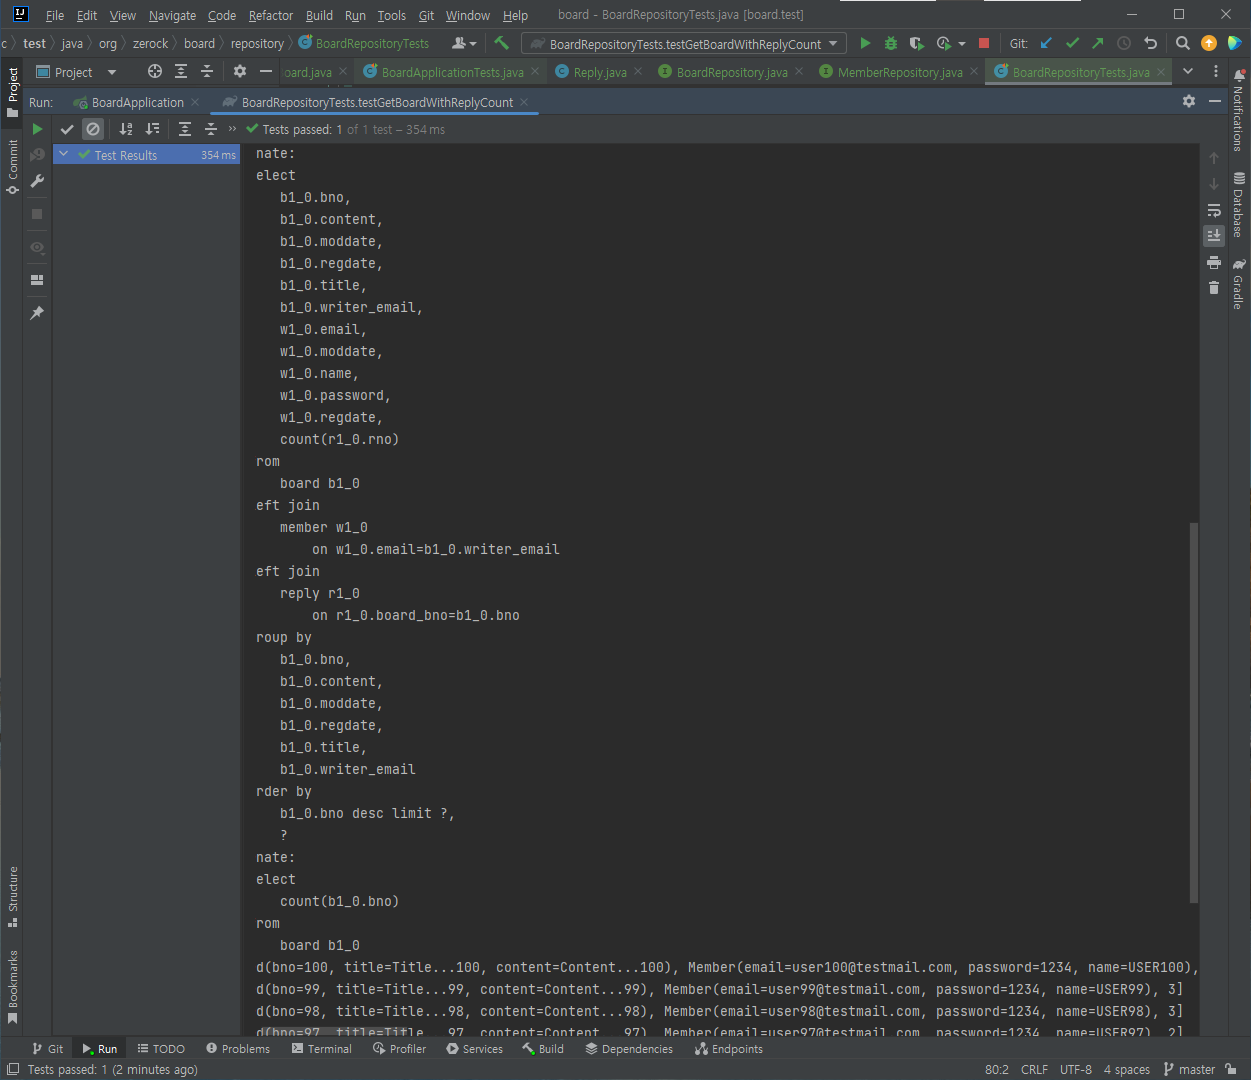The height and width of the screenshot is (1080, 1251).
Task: Select the BoardApplication run tab
Action: coord(137,102)
